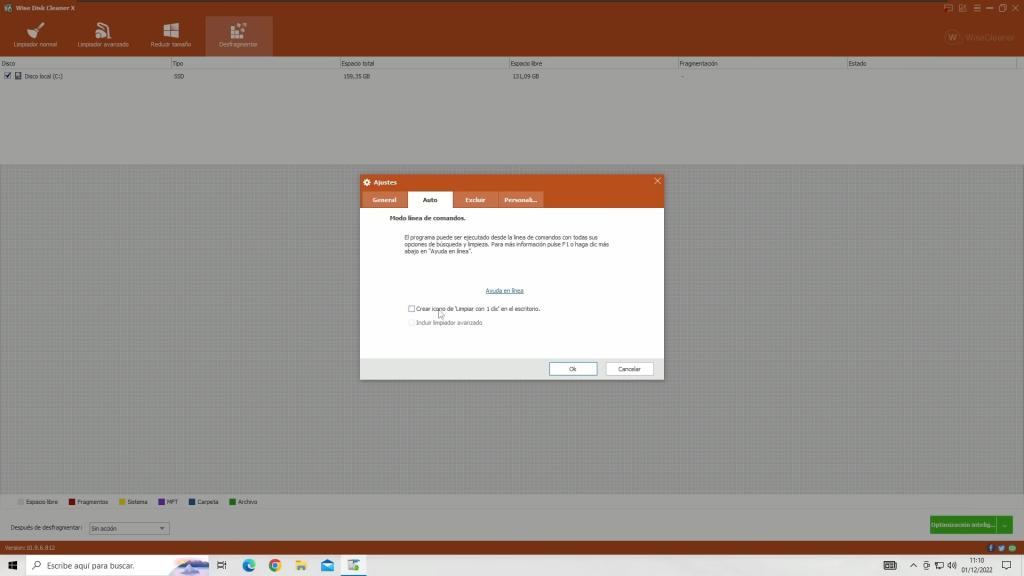1024x576 pixels.
Task: Expand the green Optimización button arrow
Action: (1005, 525)
